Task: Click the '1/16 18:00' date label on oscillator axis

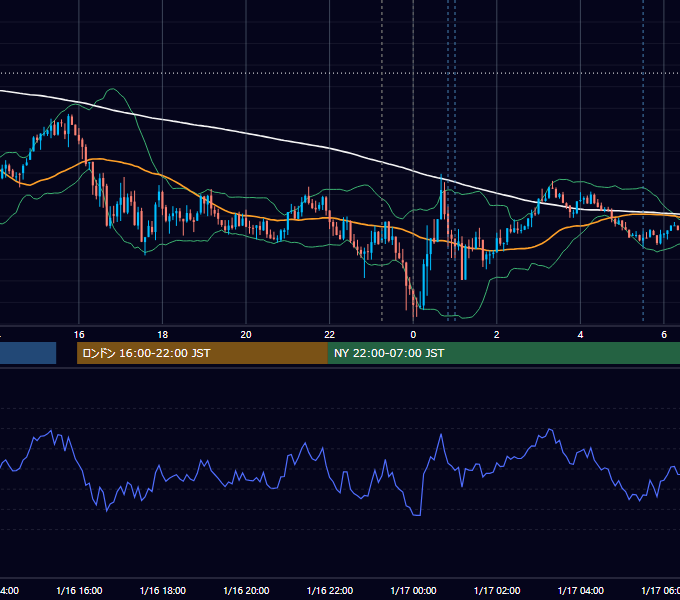Action: [163, 591]
